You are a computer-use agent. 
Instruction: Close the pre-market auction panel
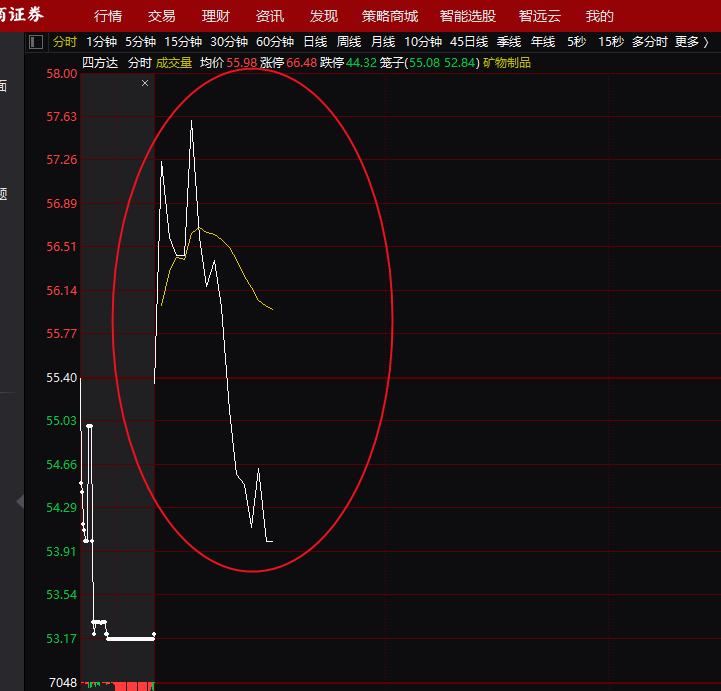pyautogui.click(x=145, y=83)
